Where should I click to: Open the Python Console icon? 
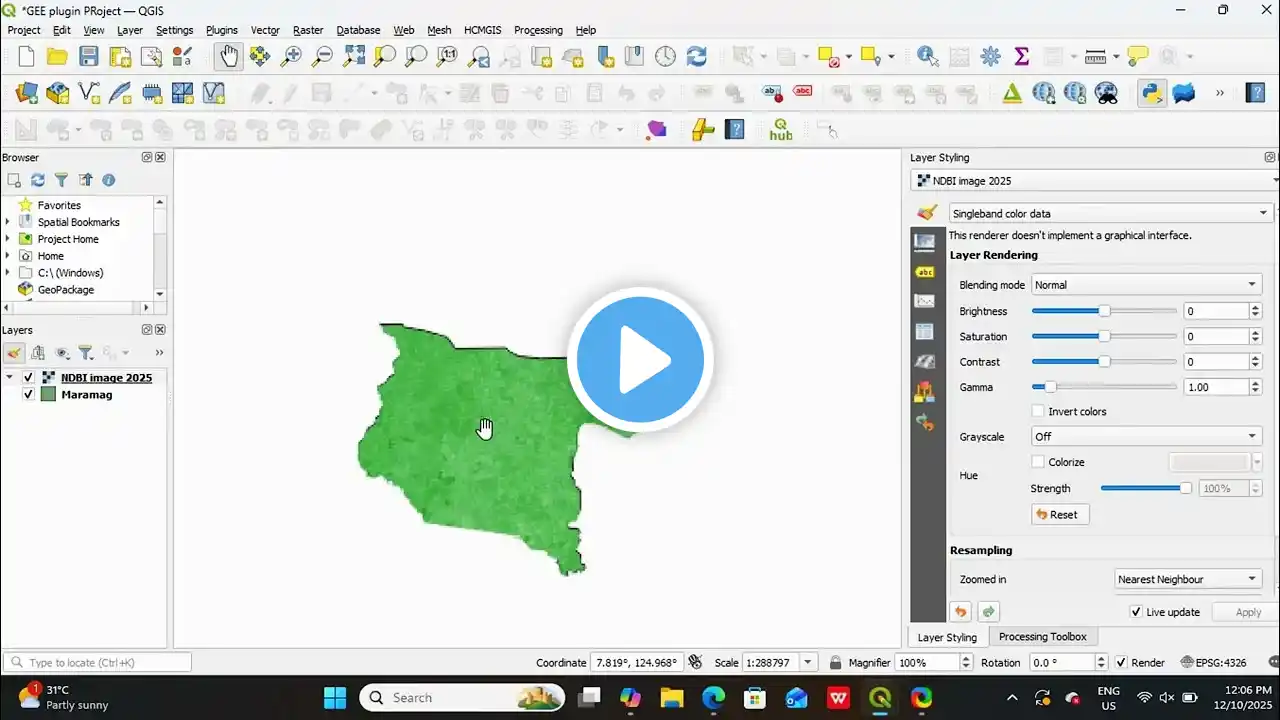1152,93
